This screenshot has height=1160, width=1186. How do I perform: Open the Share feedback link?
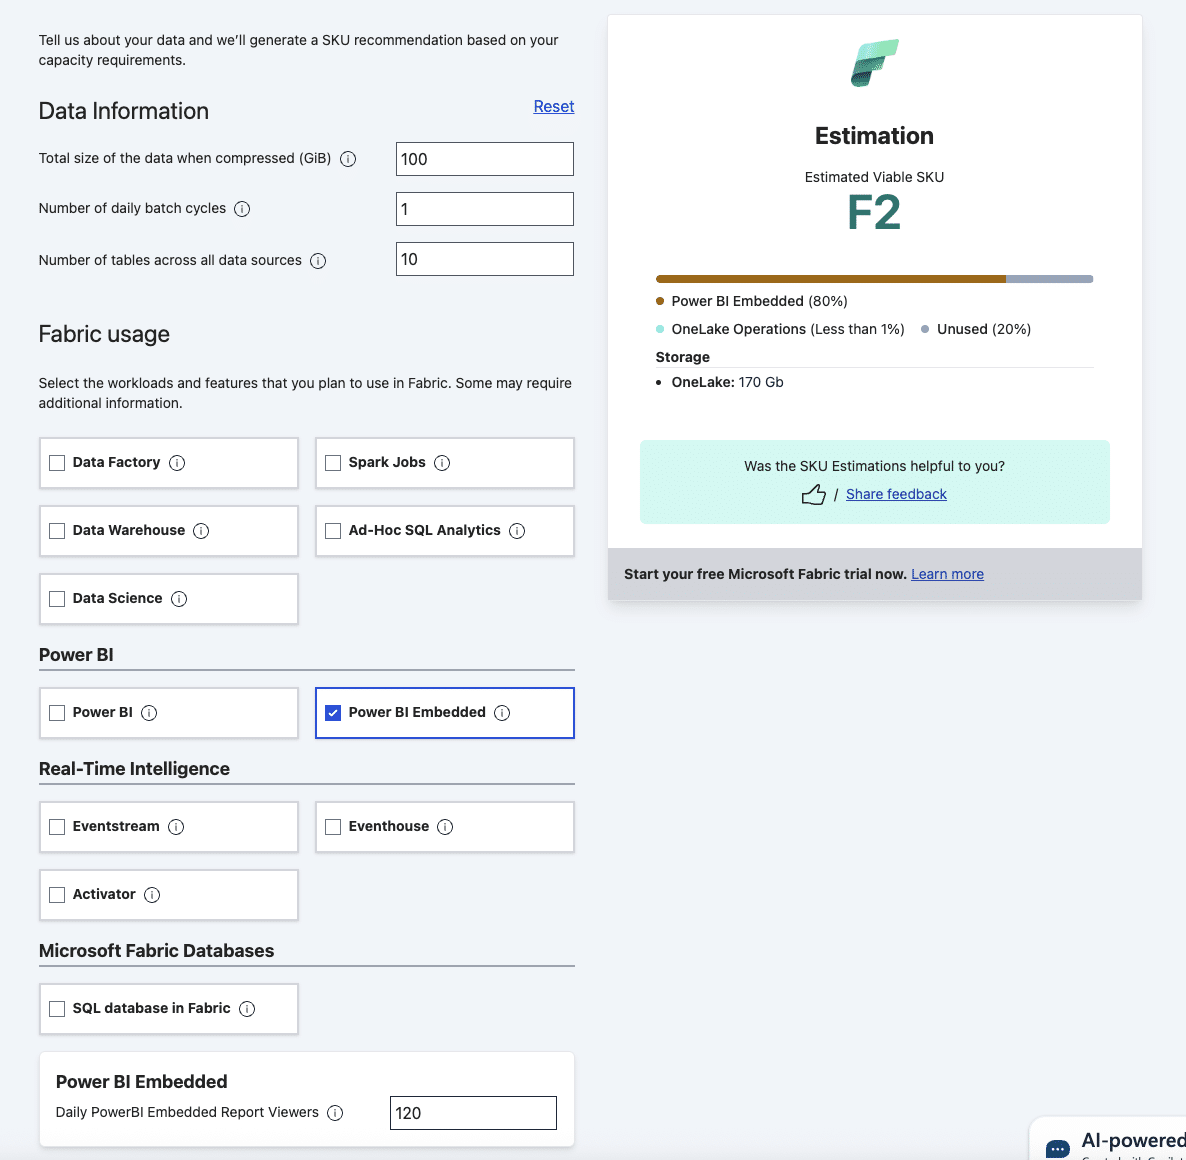click(896, 495)
